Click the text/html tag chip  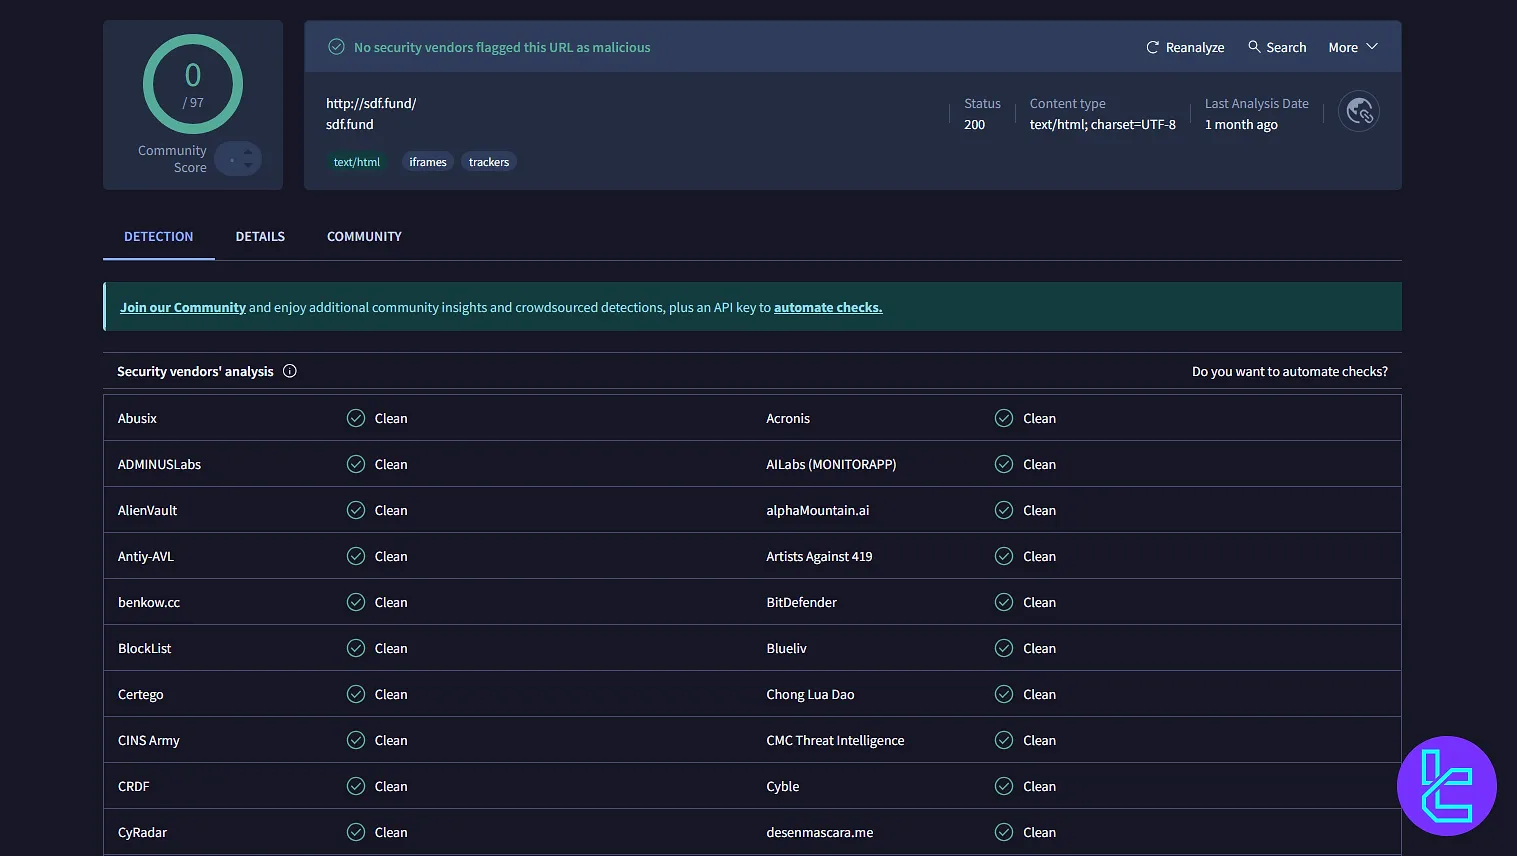pyautogui.click(x=357, y=161)
